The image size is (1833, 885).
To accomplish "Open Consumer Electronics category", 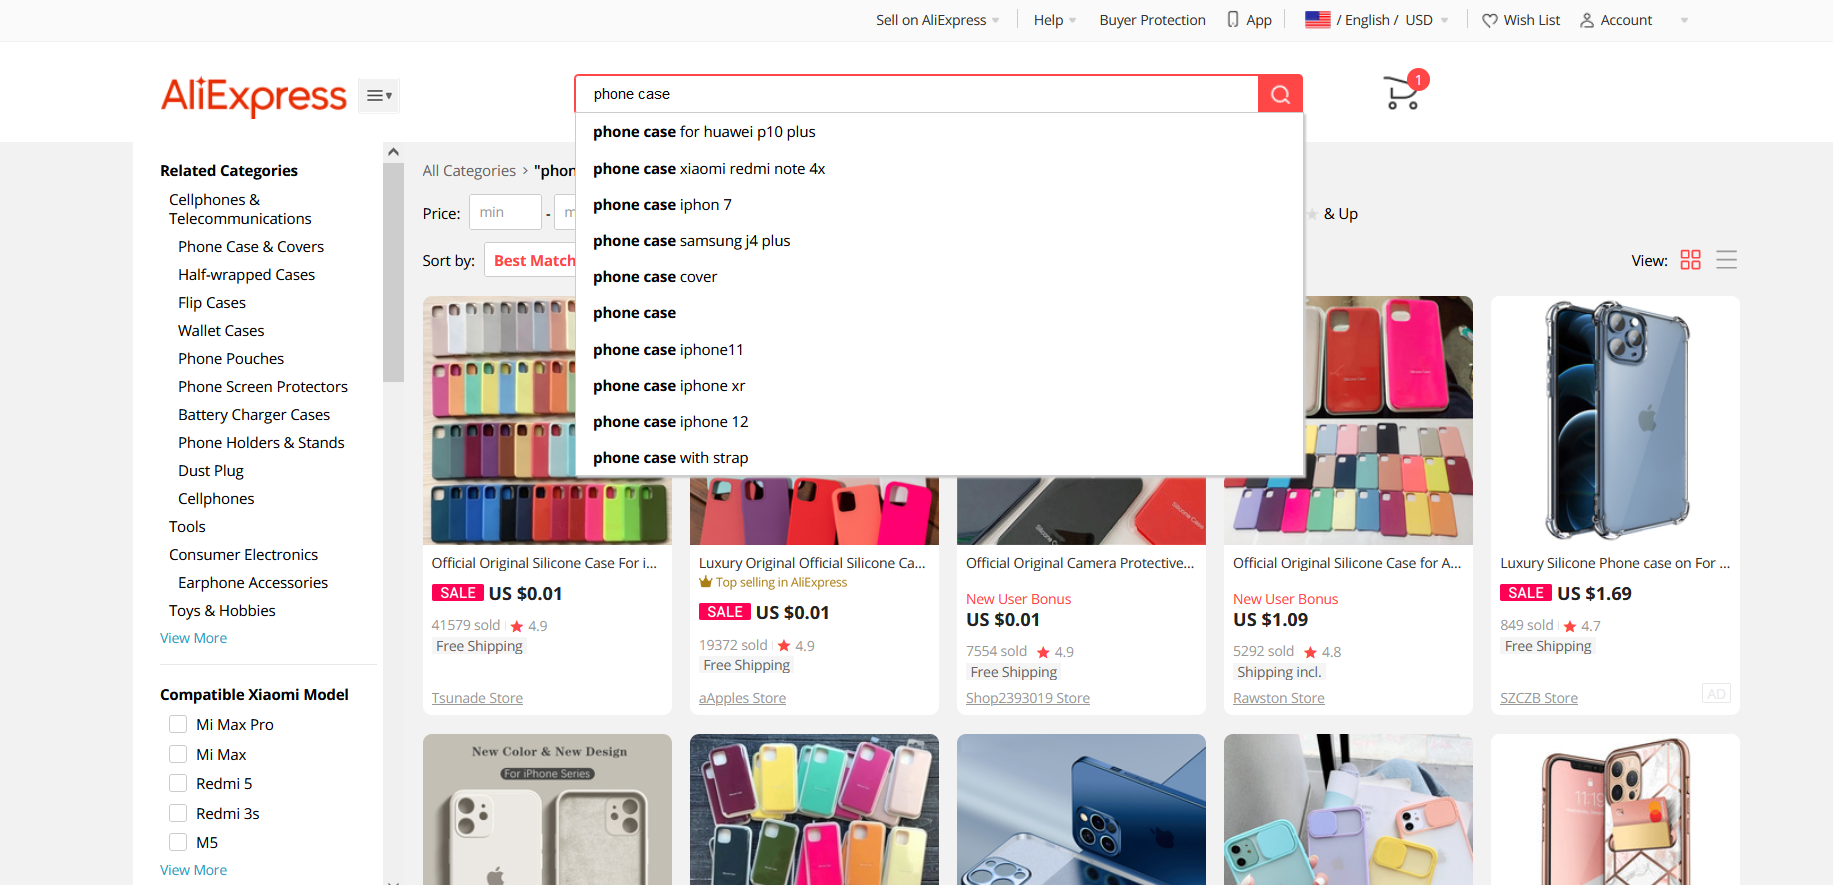I will click(x=243, y=555).
